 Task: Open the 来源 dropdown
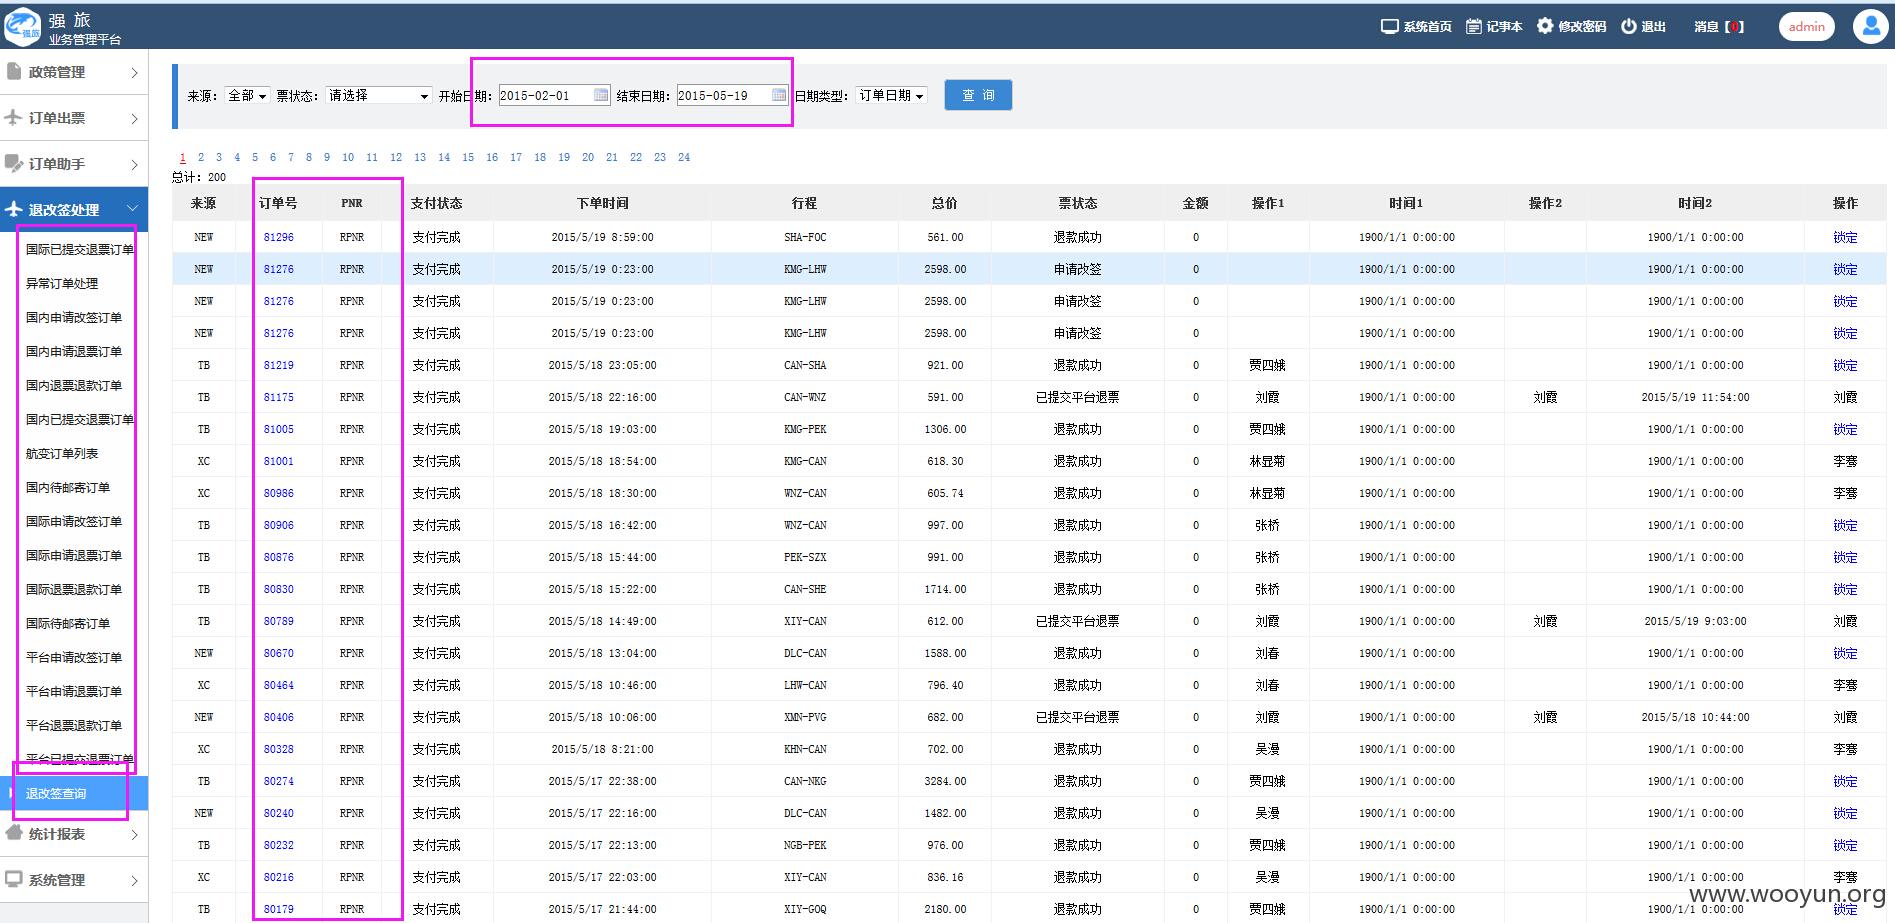click(x=247, y=95)
